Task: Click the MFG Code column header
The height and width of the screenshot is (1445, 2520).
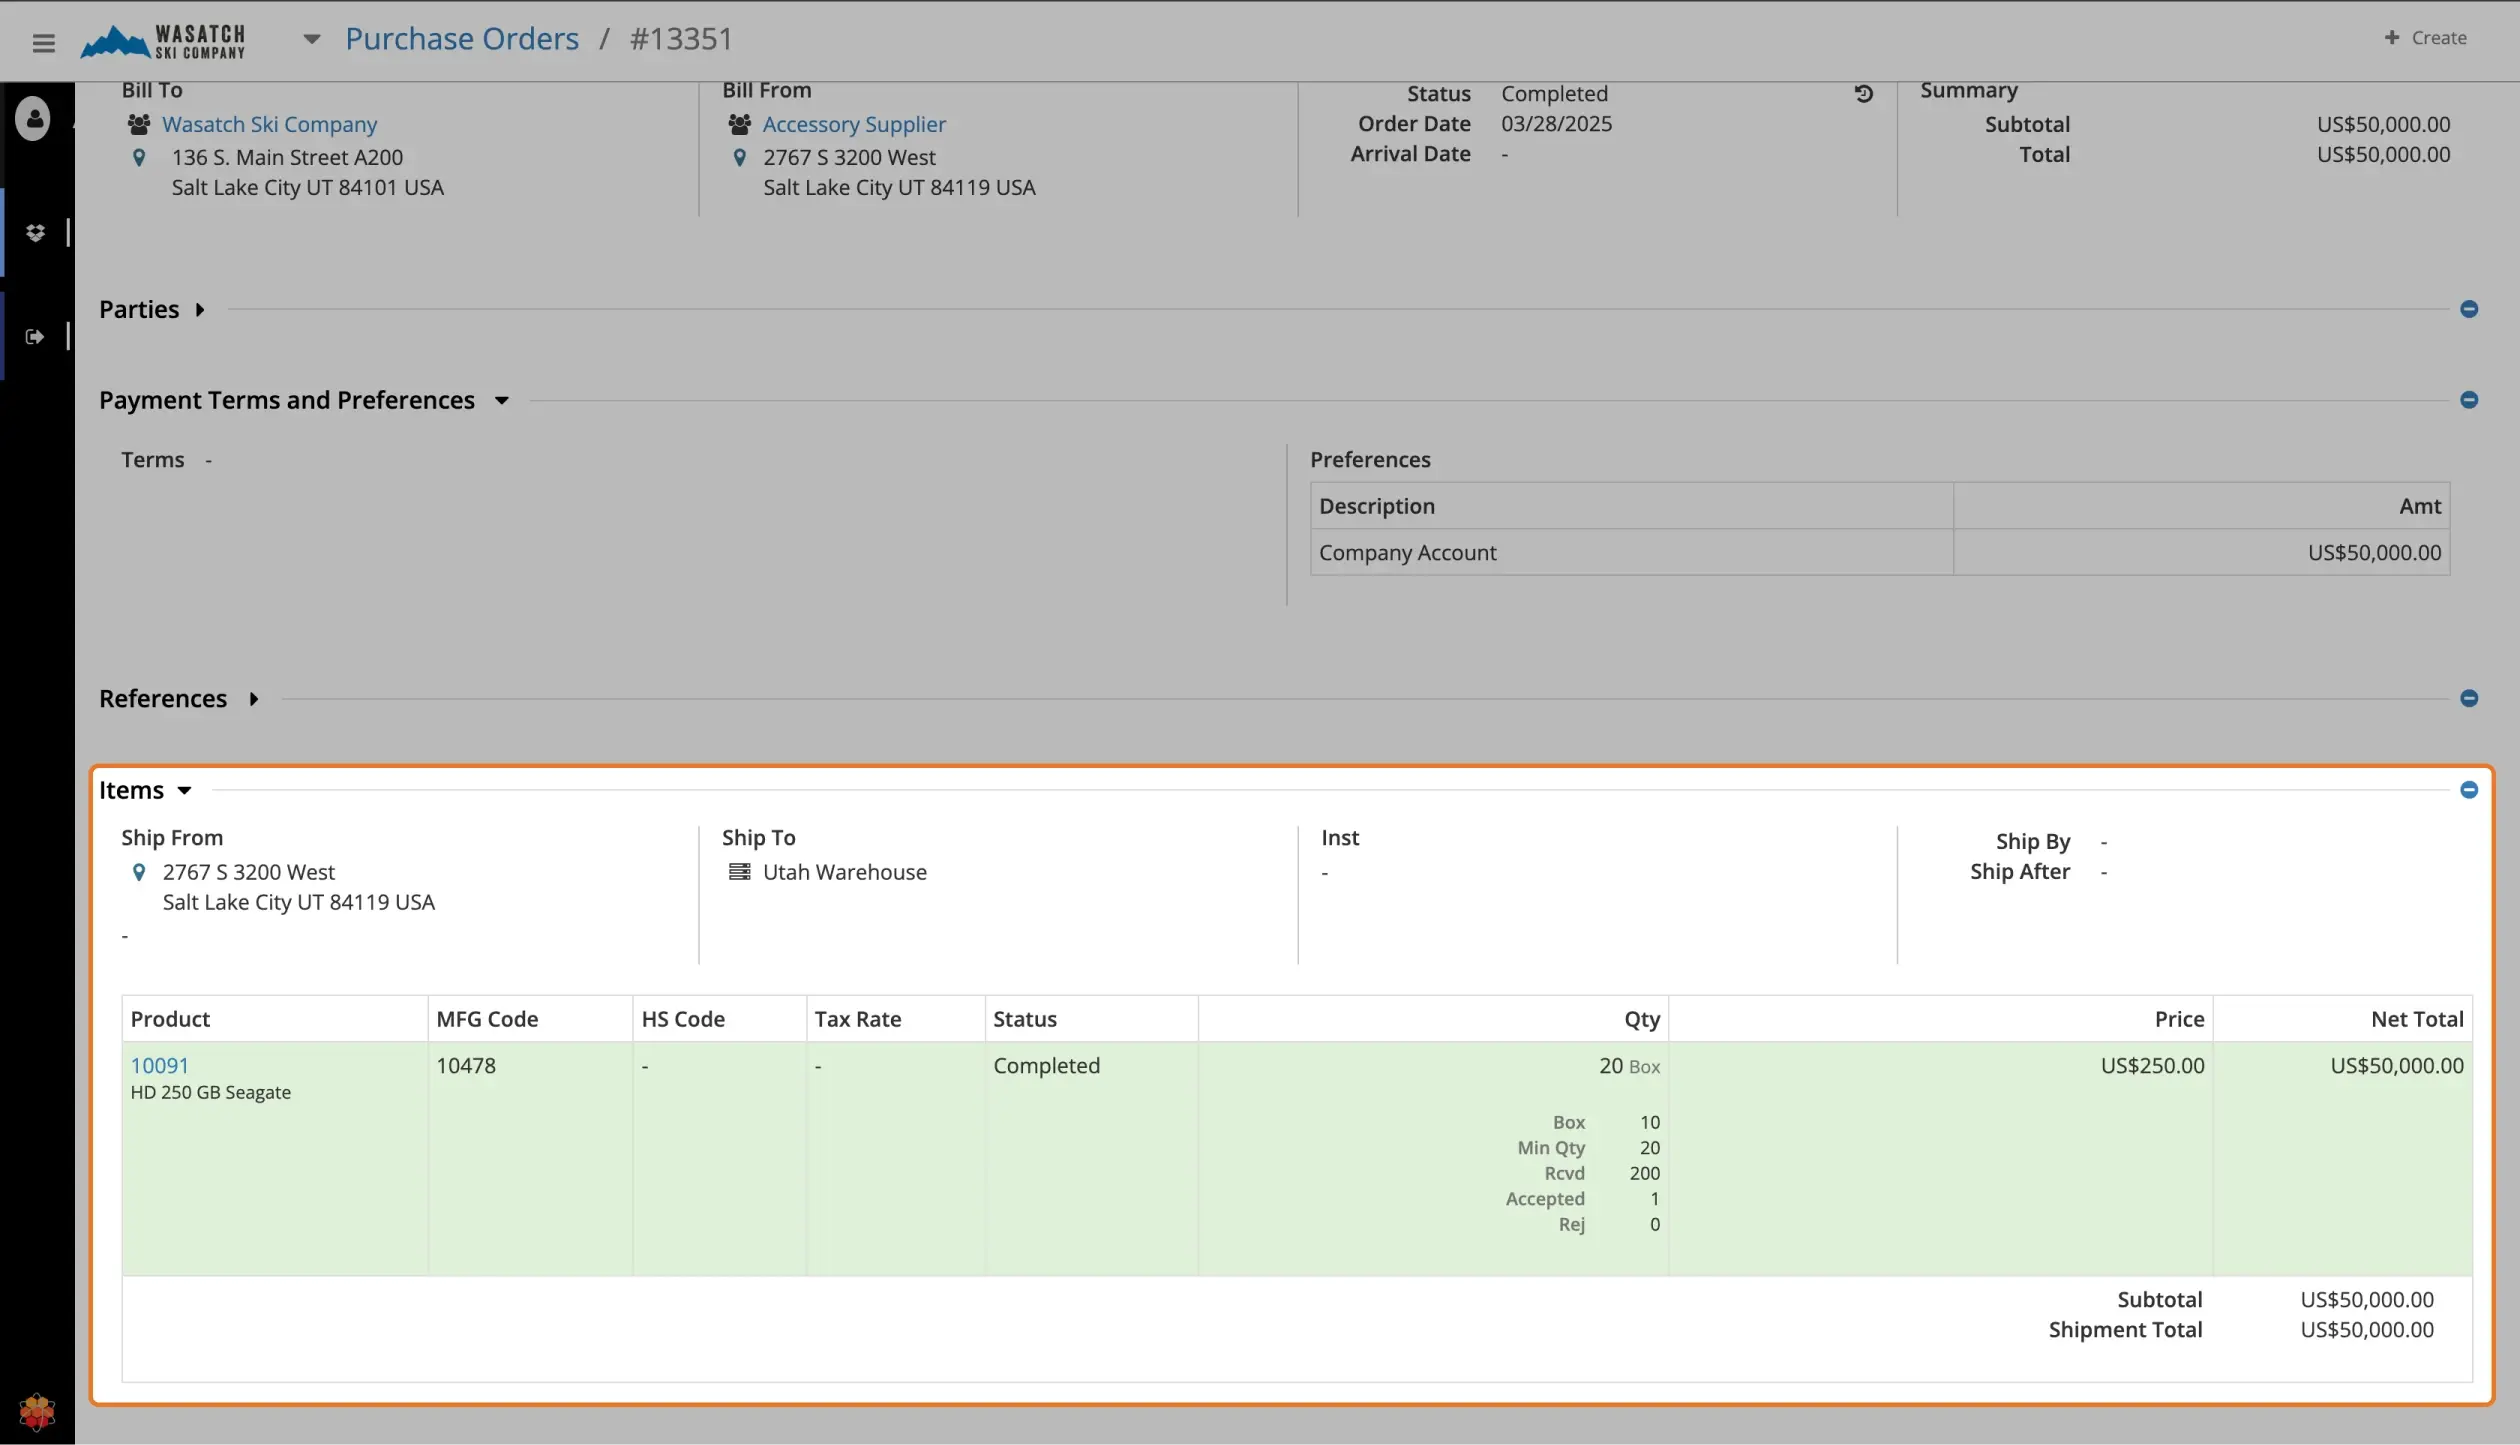Action: (x=531, y=1019)
